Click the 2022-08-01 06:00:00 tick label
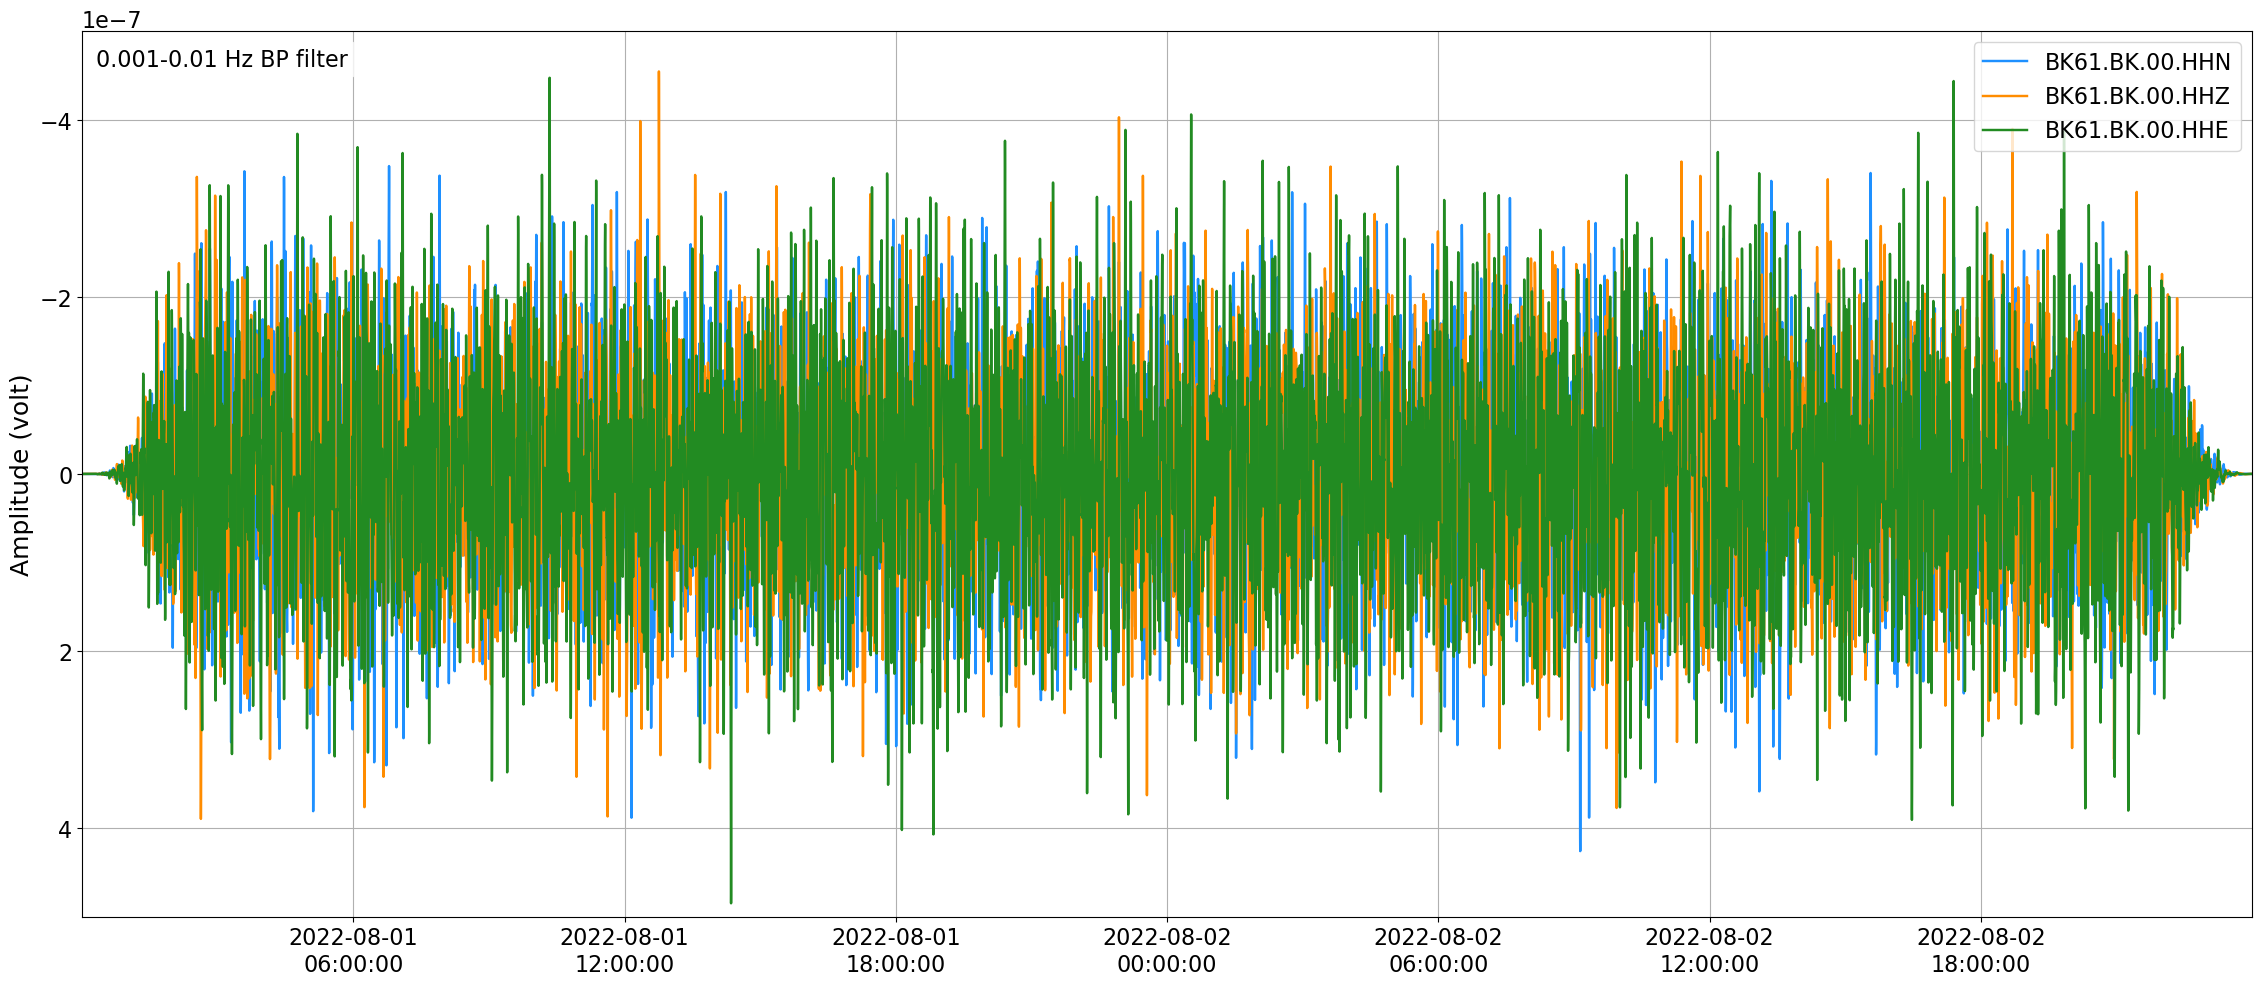 point(353,951)
